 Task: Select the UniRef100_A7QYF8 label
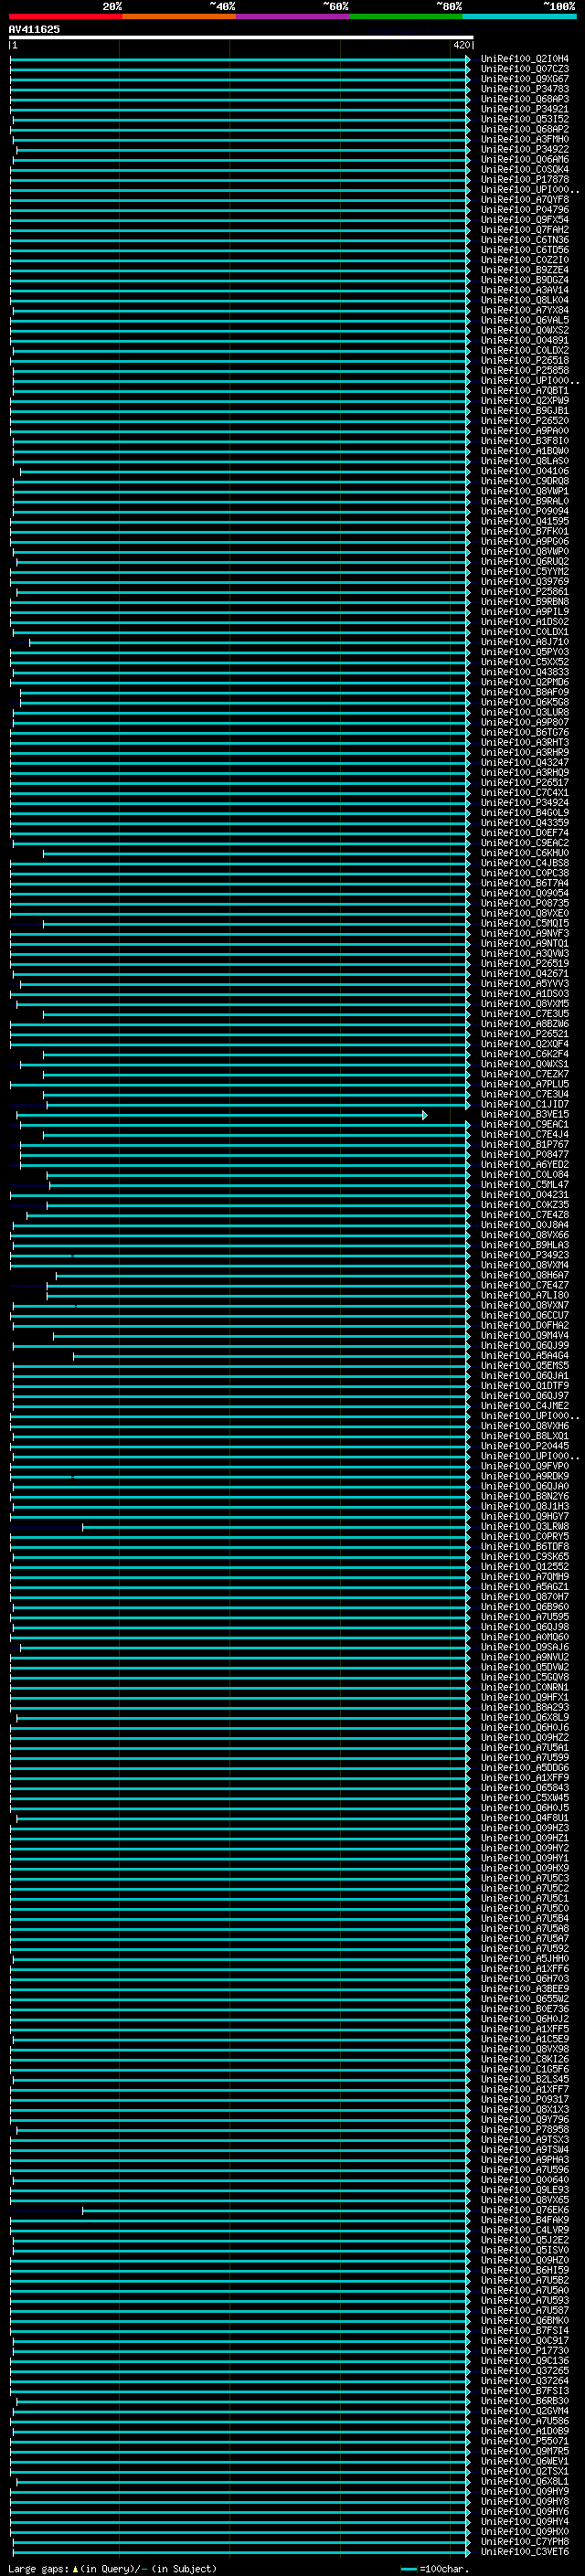(x=525, y=200)
